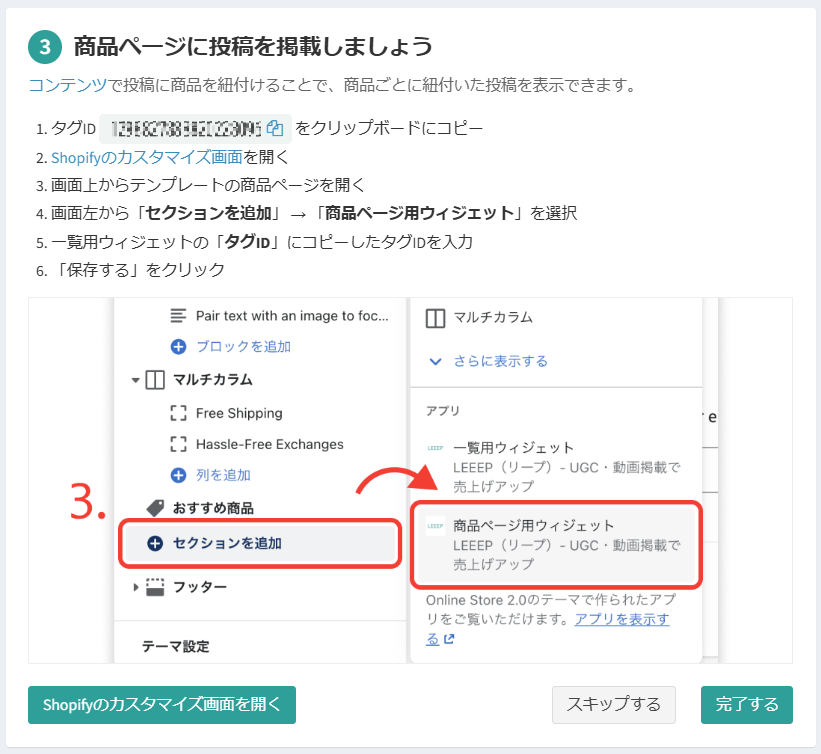Viewport: 821px width, 754px height.
Task: Click the おすすめ商品 row text
Action: coord(213,508)
